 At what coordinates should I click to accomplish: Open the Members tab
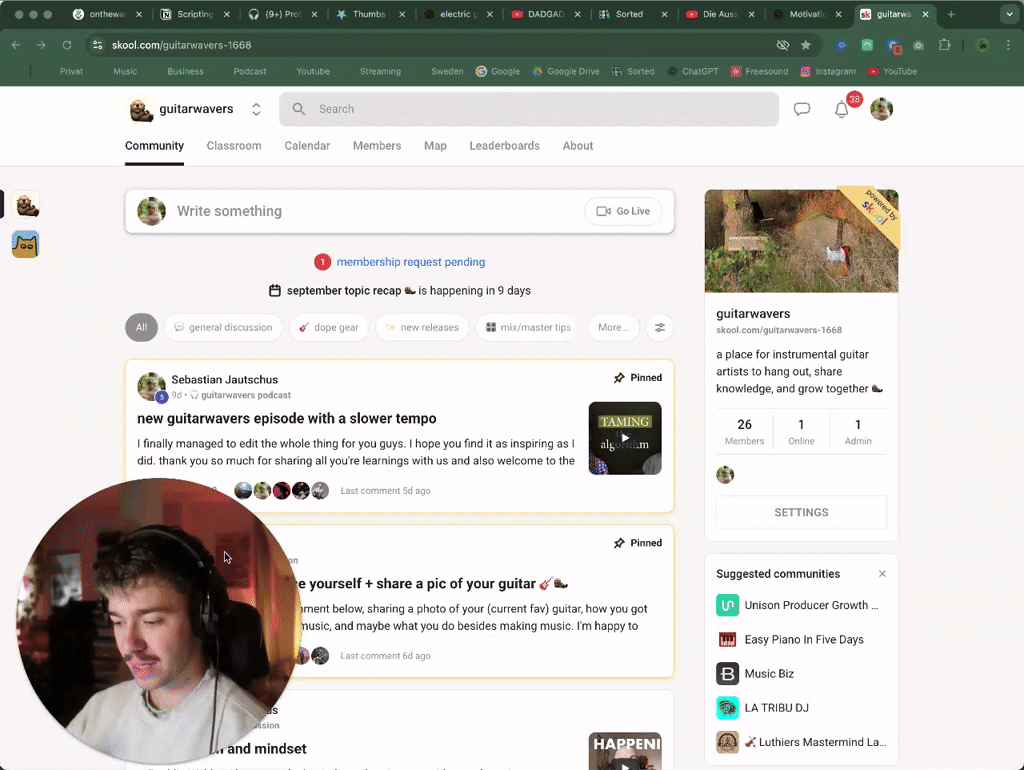[377, 146]
